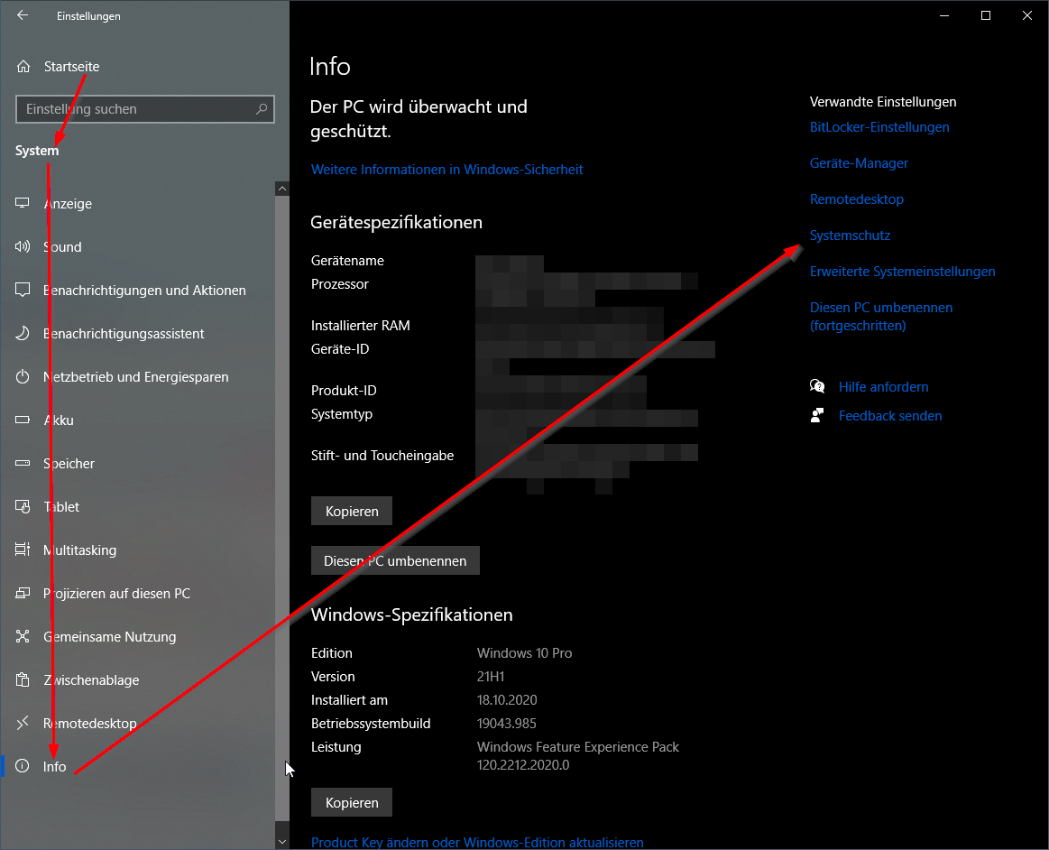Image resolution: width=1049 pixels, height=850 pixels.
Task: Click the Zwischenablage clipboard icon
Action: [x=23, y=680]
